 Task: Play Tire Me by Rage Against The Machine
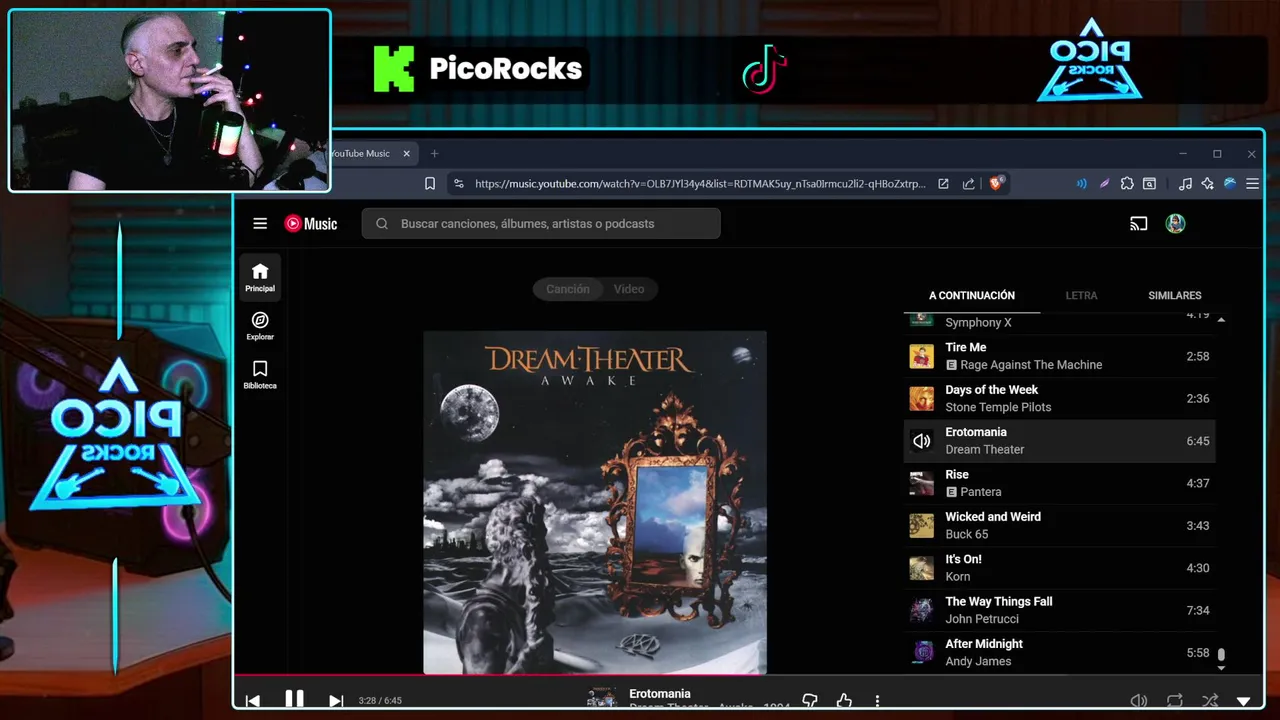(1059, 356)
